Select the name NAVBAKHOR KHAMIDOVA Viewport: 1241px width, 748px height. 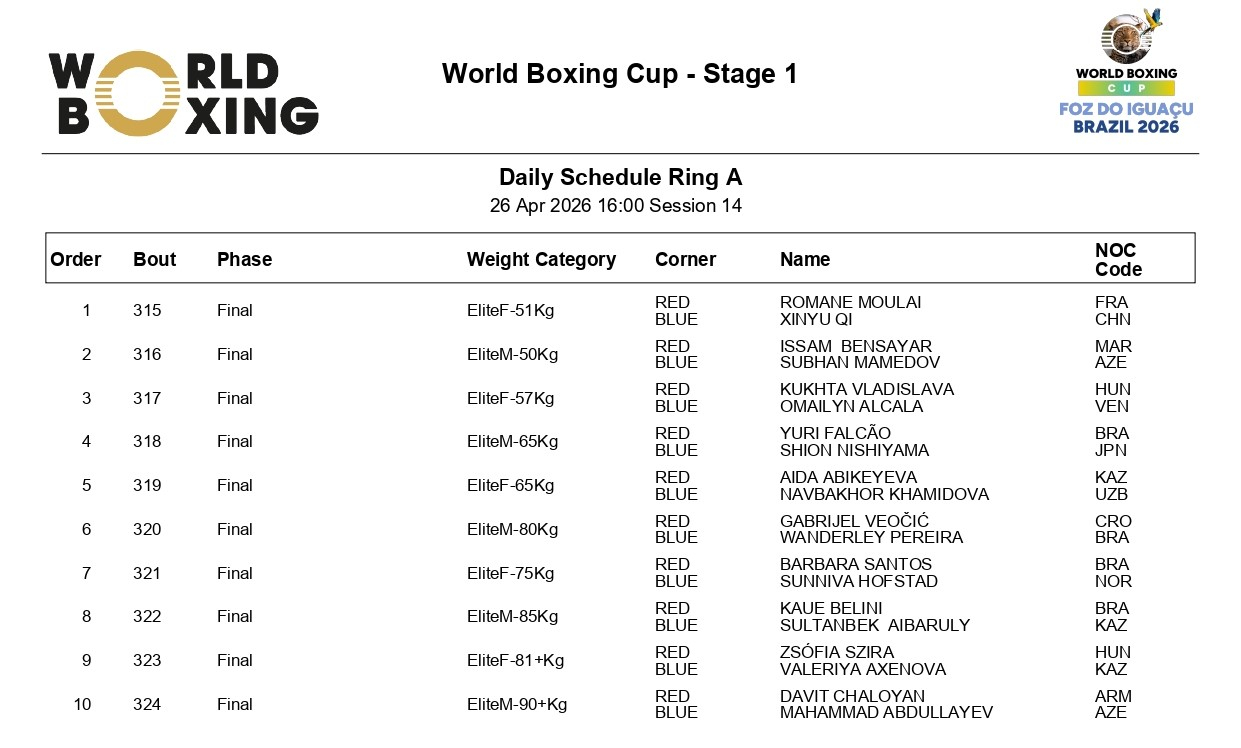[x=884, y=494]
